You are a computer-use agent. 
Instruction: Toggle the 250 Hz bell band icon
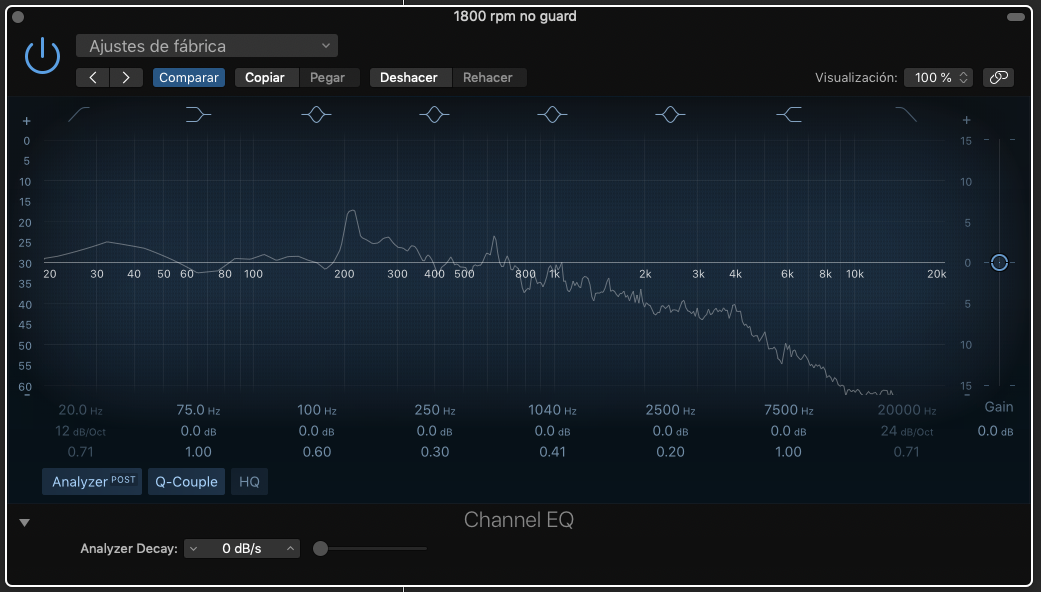[434, 114]
